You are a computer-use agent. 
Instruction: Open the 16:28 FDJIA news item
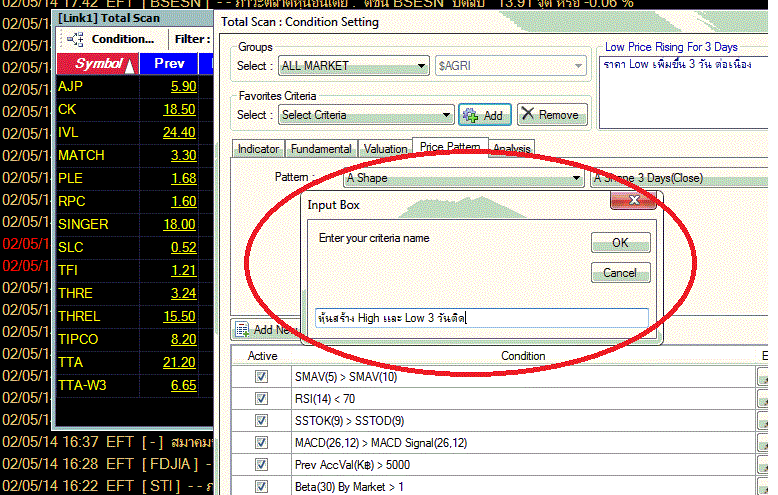[107, 464]
